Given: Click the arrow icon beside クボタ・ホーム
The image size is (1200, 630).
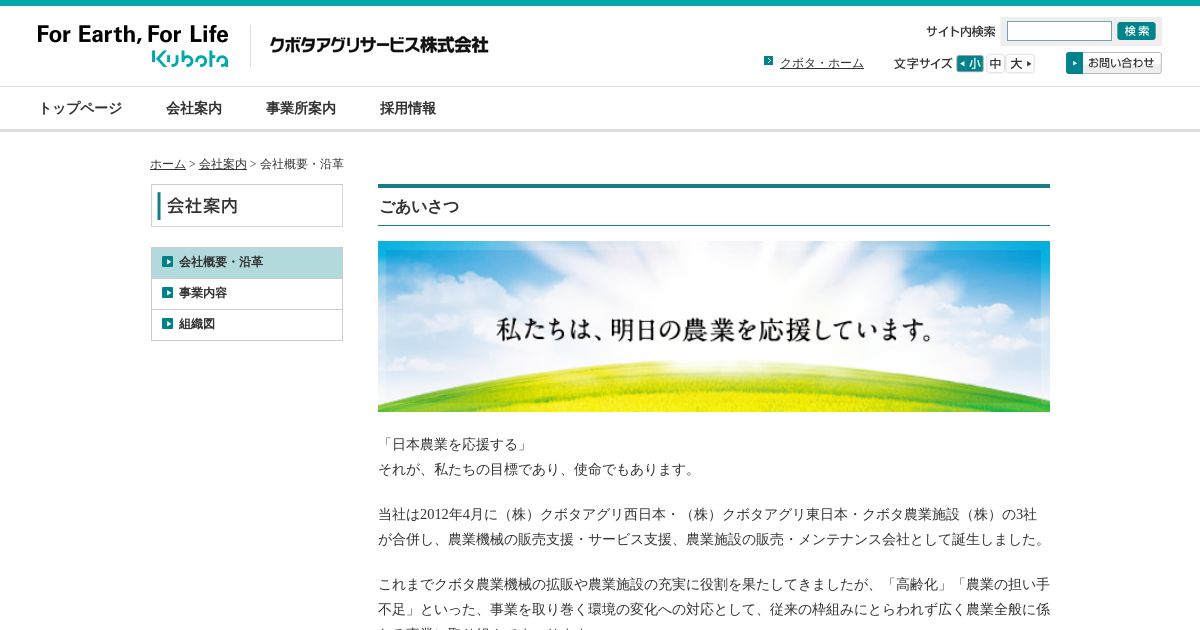Looking at the screenshot, I should pos(768,61).
